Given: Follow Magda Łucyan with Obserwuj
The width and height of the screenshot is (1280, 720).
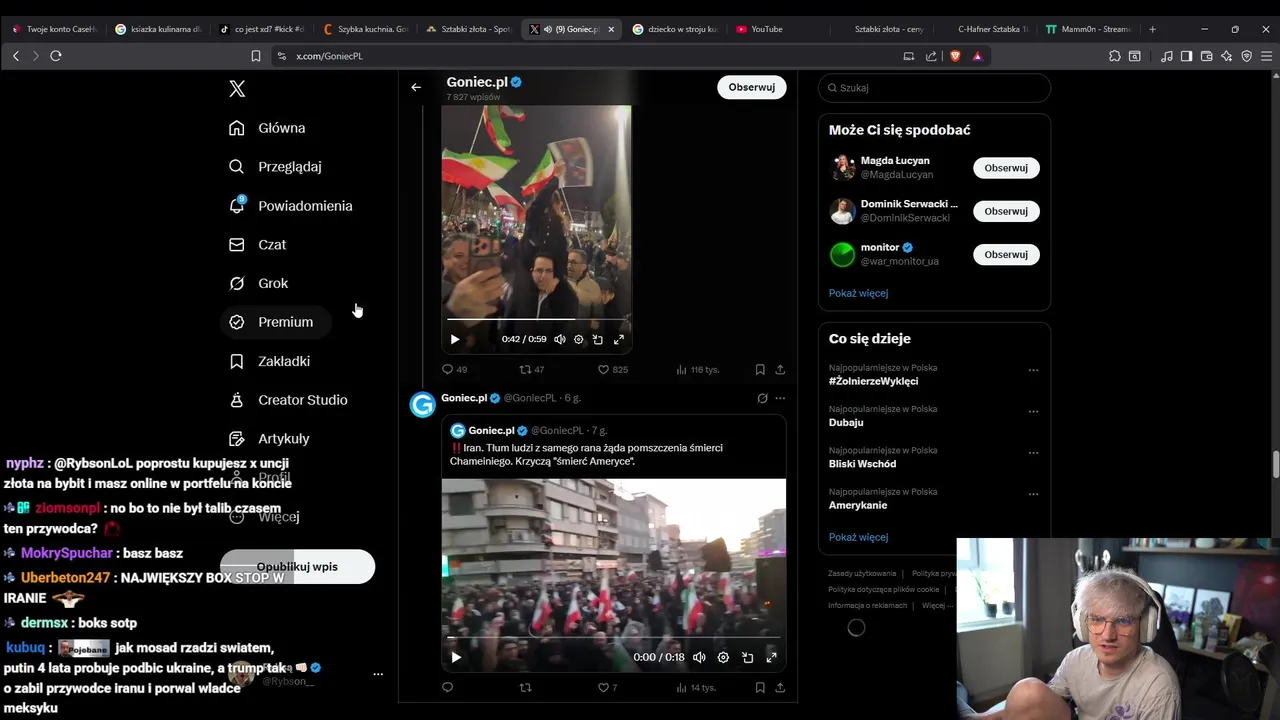Looking at the screenshot, I should pyautogui.click(x=1006, y=168).
